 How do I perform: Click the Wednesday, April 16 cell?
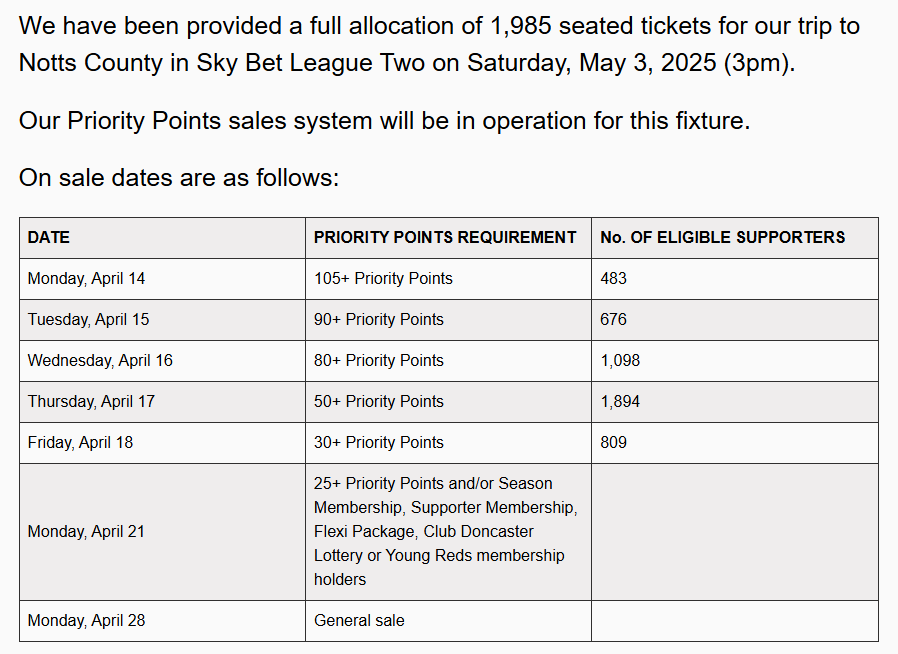(163, 361)
